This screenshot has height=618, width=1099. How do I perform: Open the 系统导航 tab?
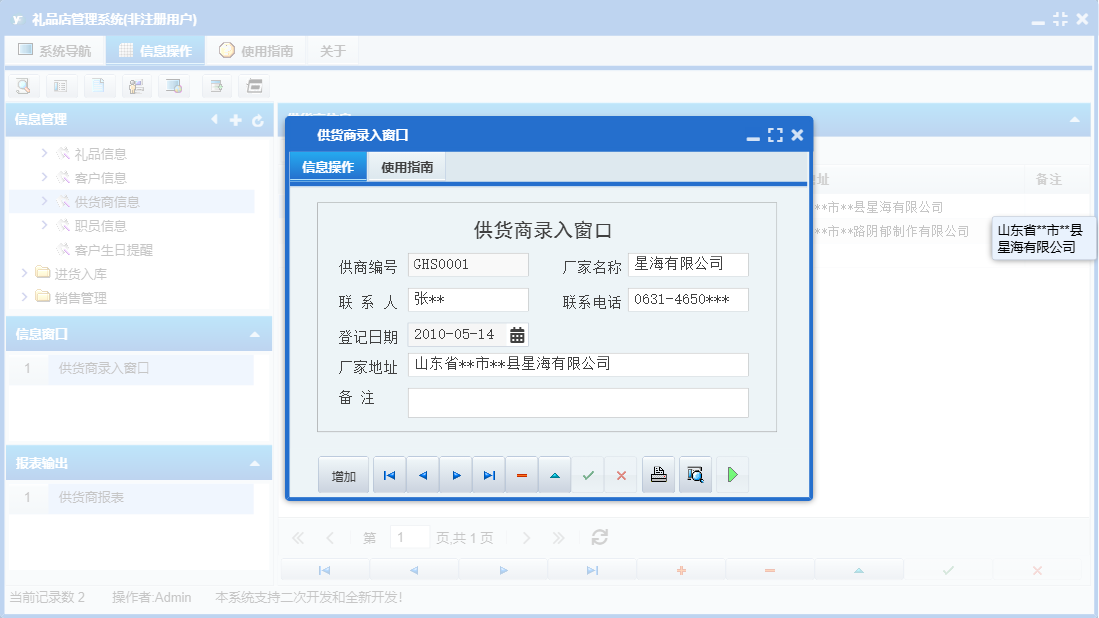click(x=55, y=50)
